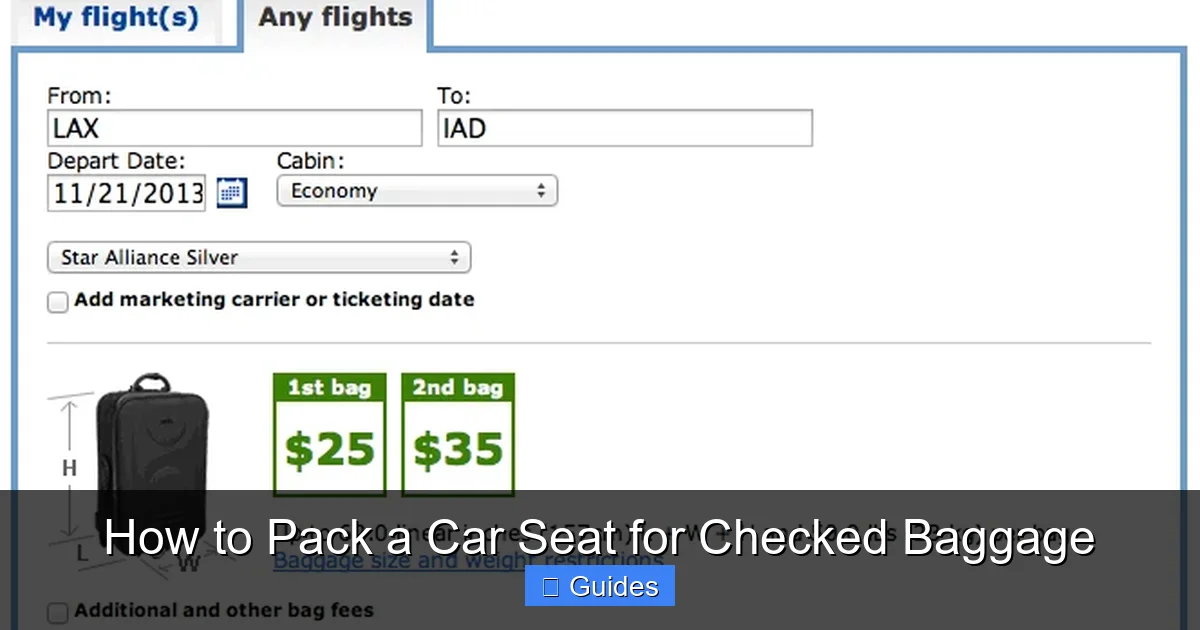This screenshot has height=630, width=1200.
Task: Click the 2nd bag $35 fee badge
Action: [x=457, y=434]
